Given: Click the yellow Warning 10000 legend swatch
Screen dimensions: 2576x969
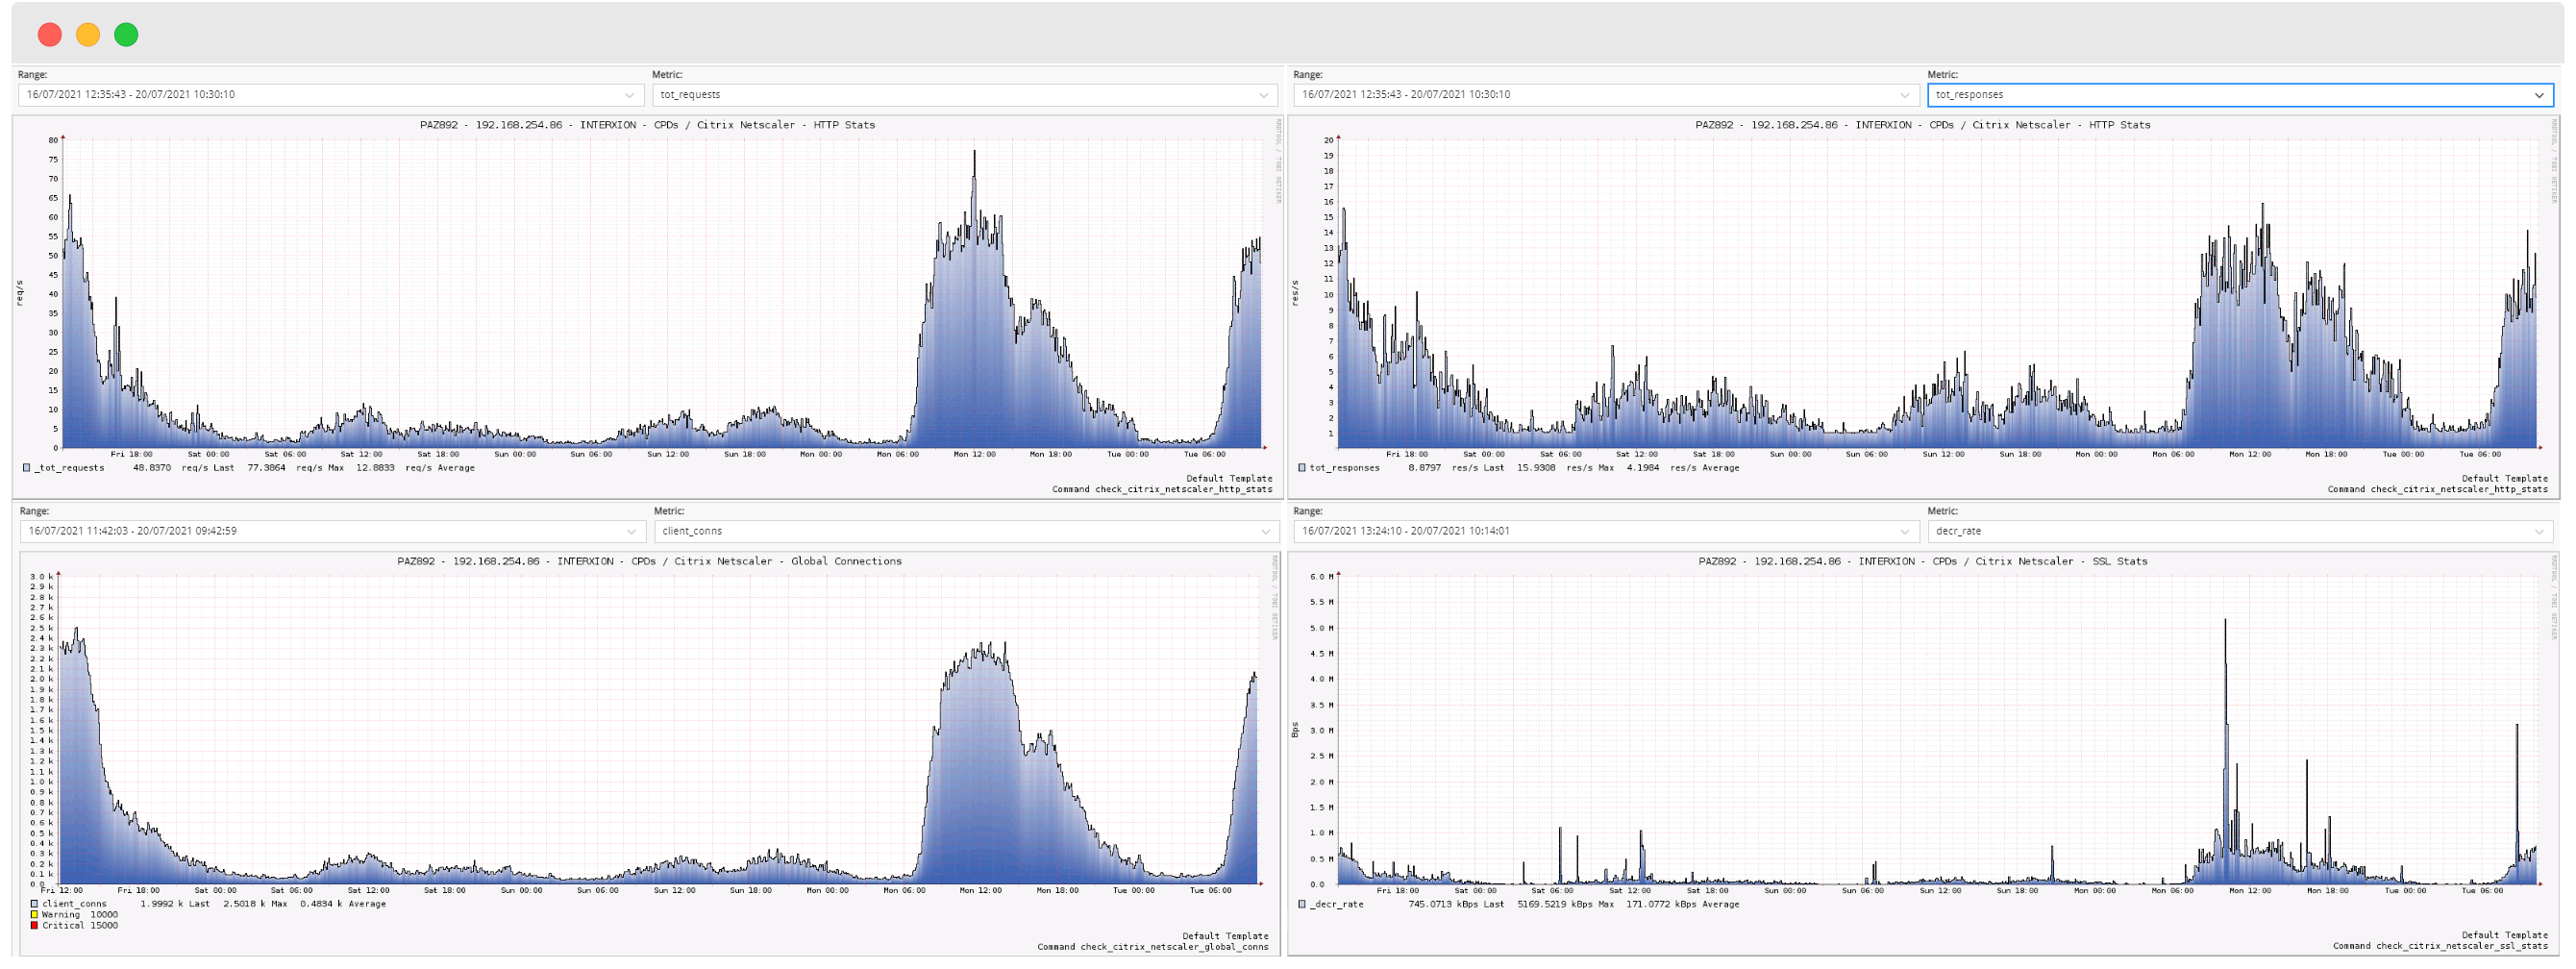Looking at the screenshot, I should point(34,915).
